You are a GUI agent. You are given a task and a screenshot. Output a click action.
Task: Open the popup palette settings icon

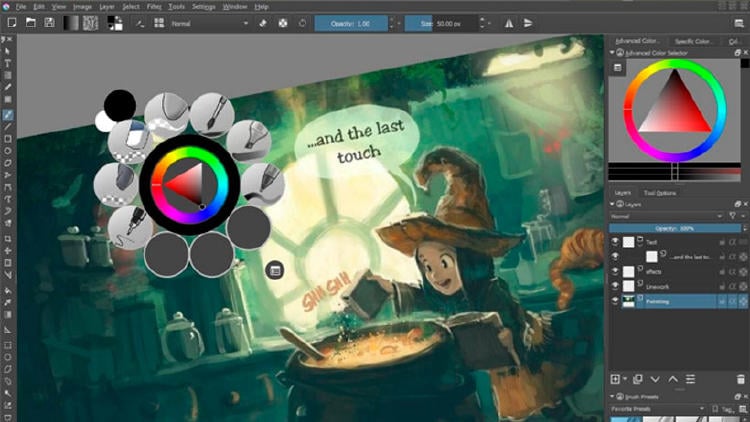tap(275, 270)
